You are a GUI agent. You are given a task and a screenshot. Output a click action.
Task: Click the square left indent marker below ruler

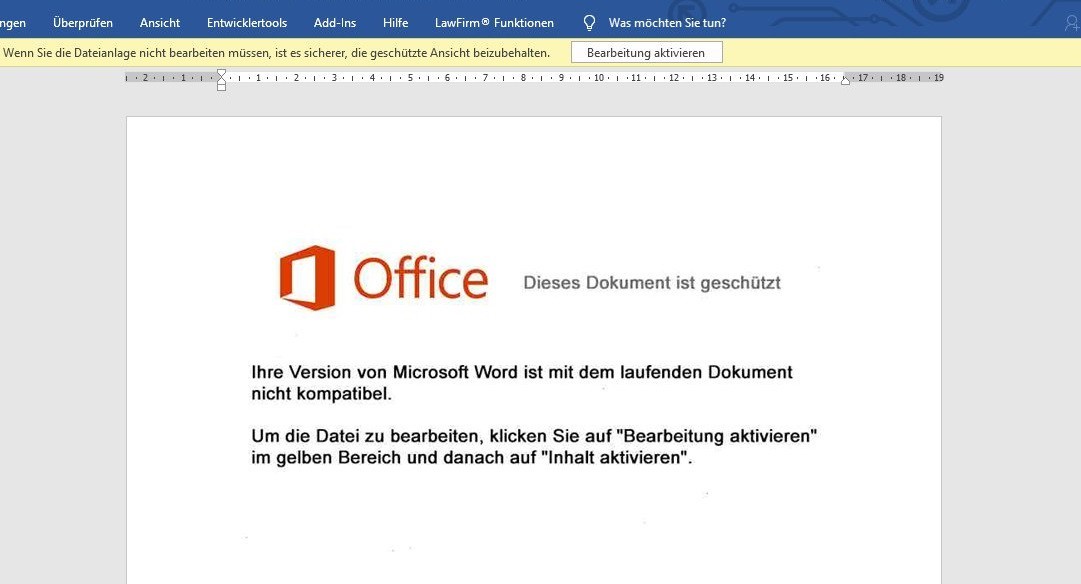click(221, 88)
